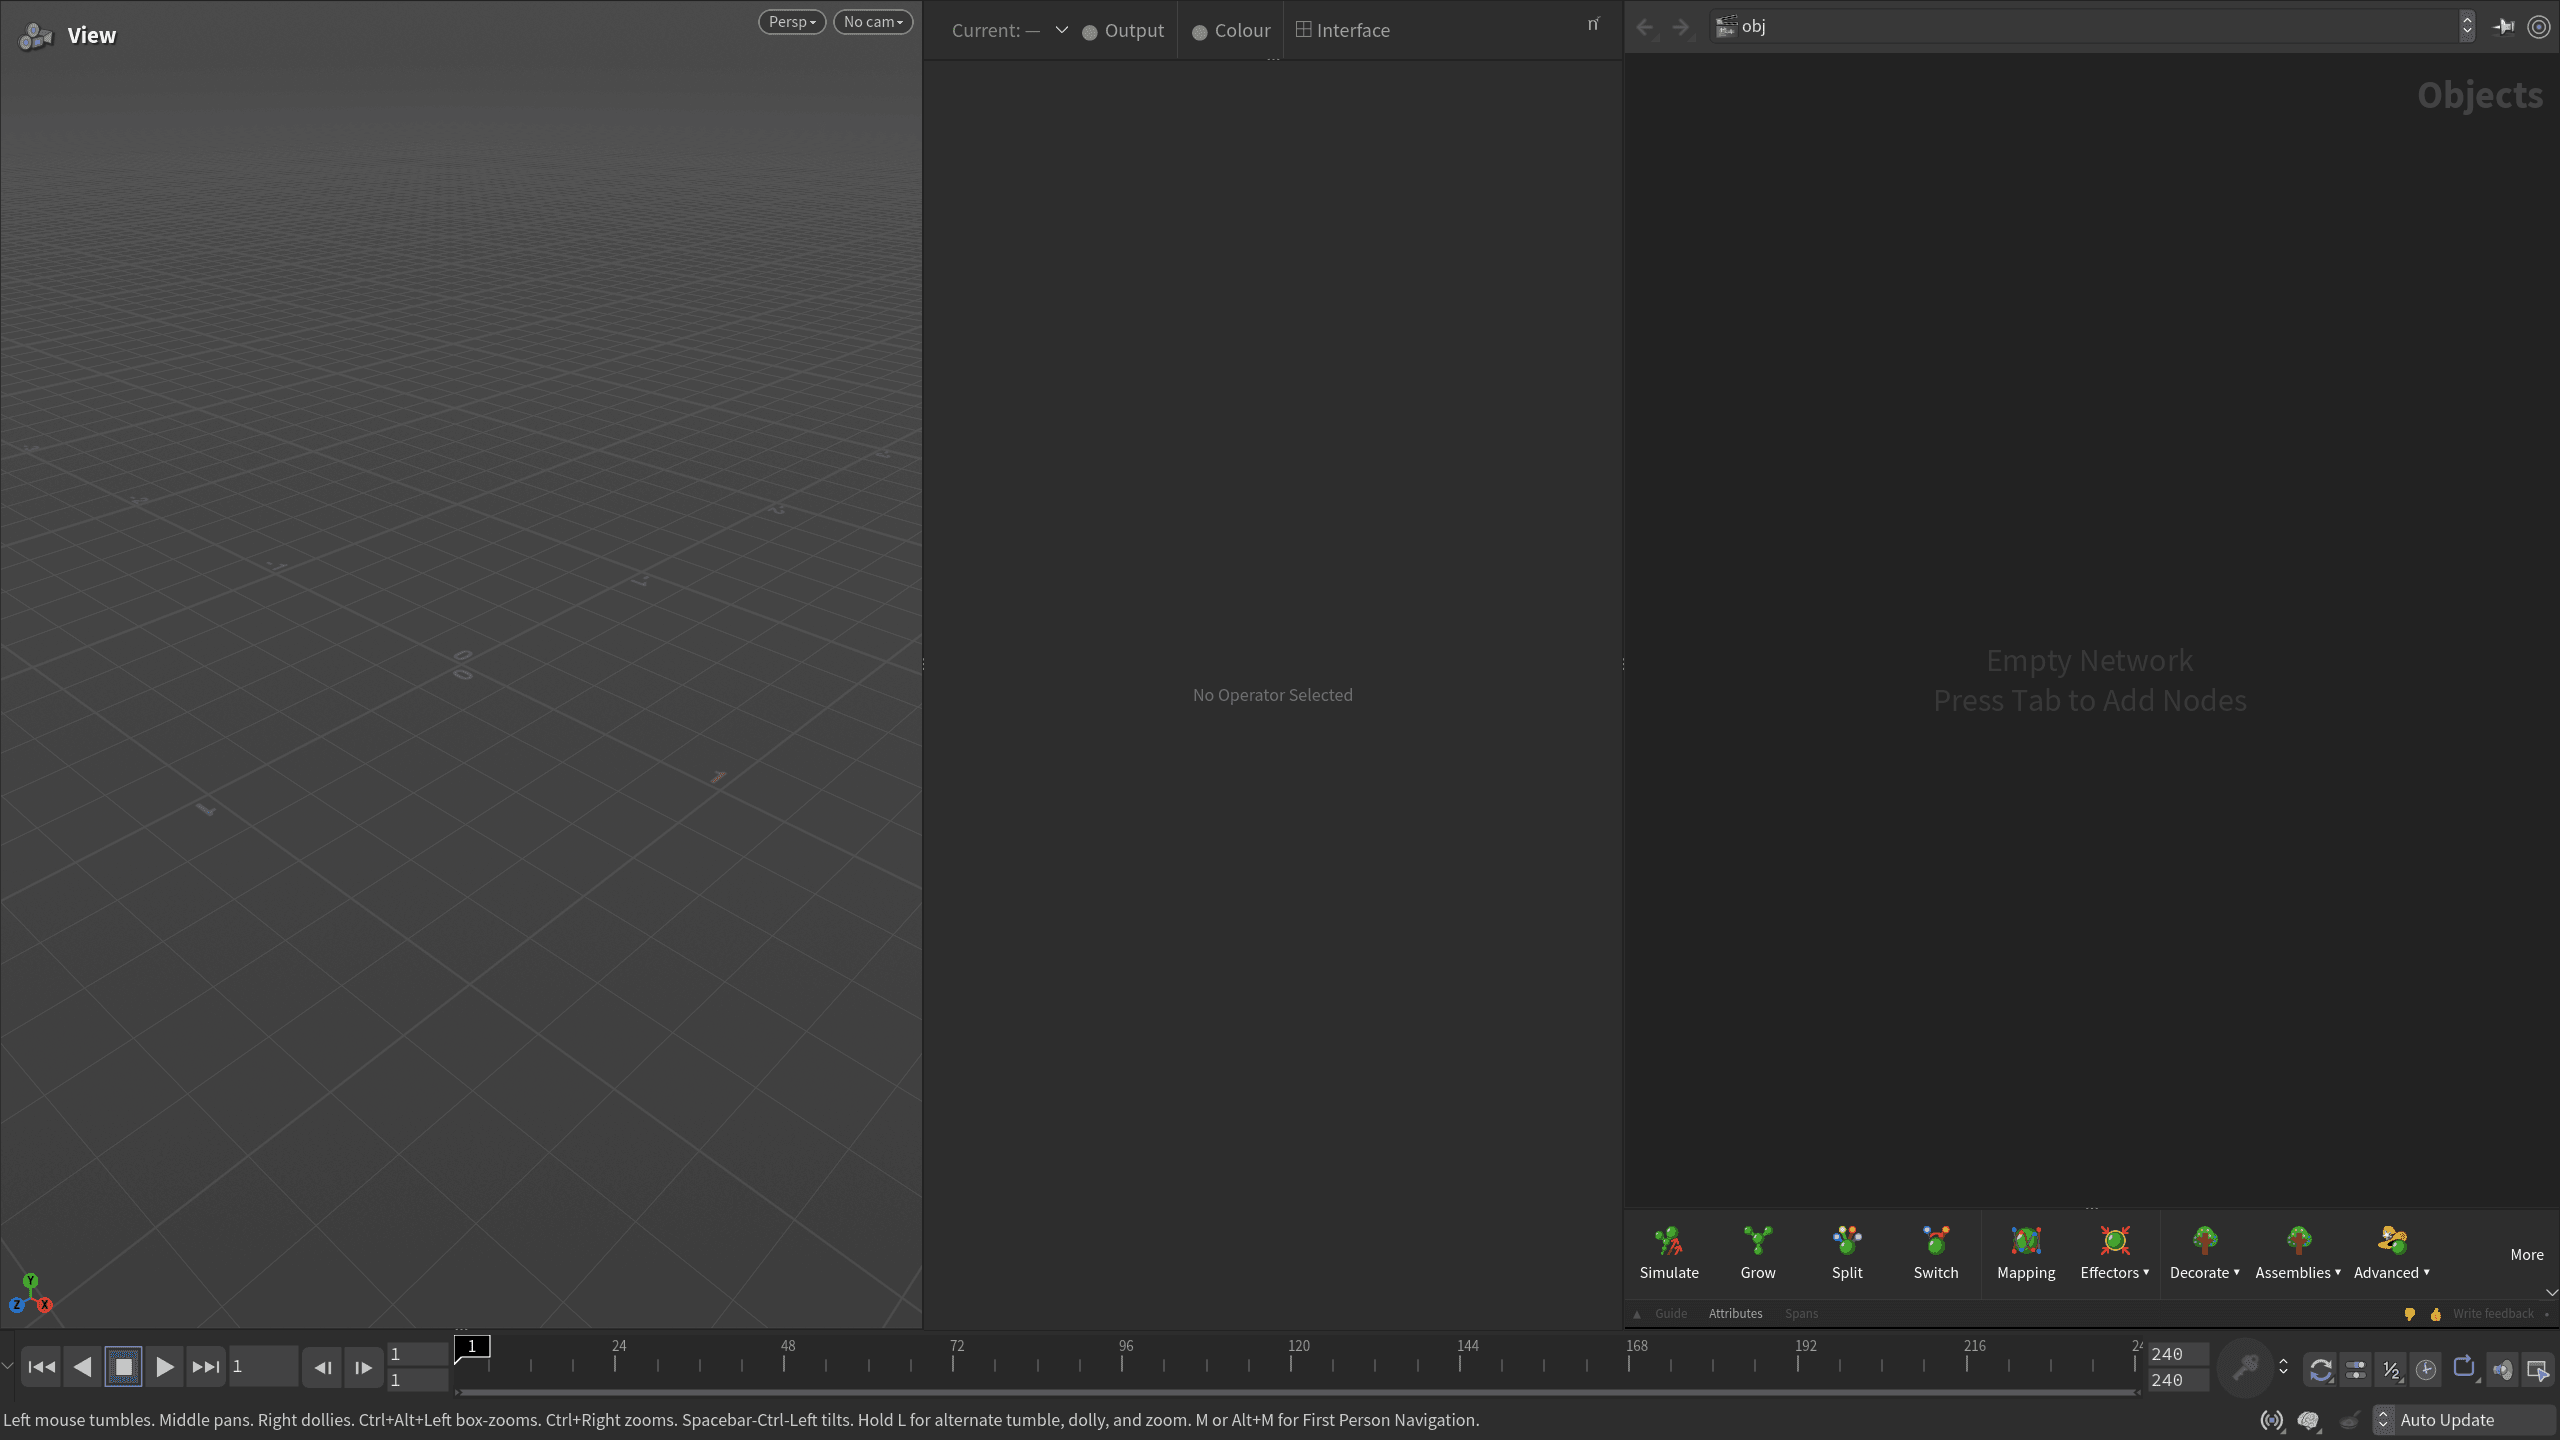2560x1440 pixels.
Task: Click the upper start frame field
Action: pos(418,1354)
